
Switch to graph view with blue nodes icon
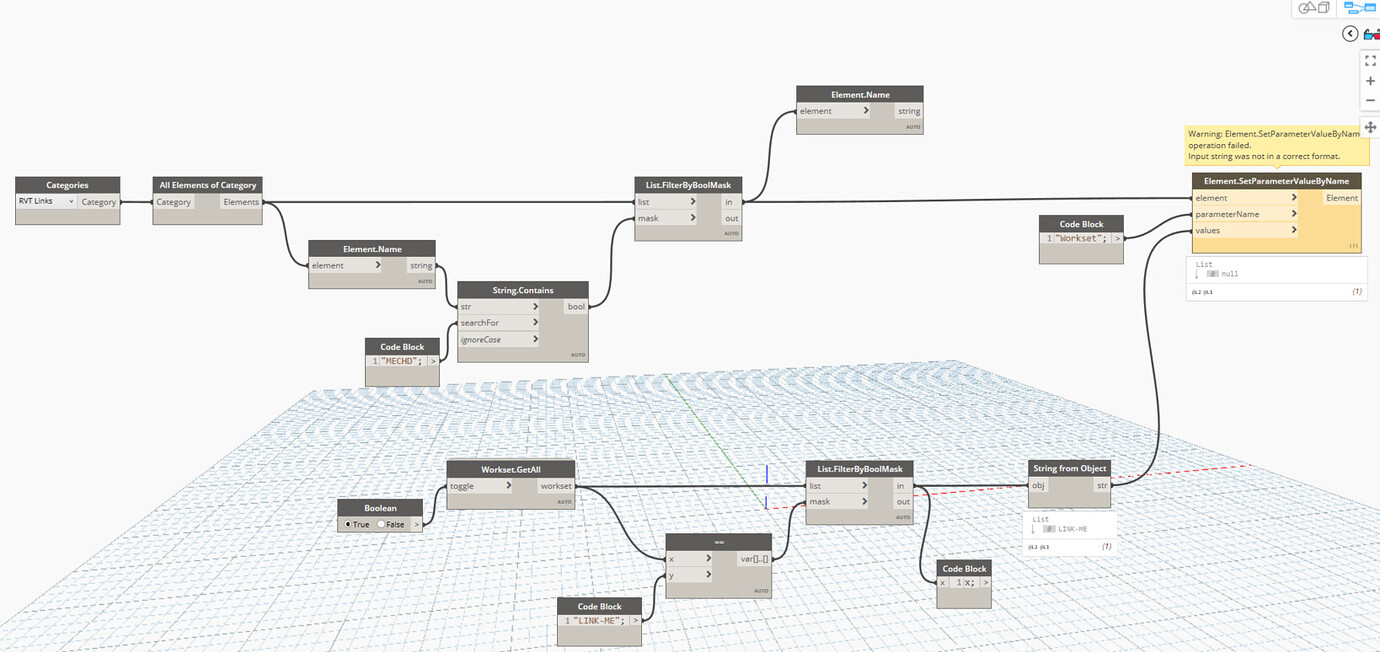click(1362, 8)
